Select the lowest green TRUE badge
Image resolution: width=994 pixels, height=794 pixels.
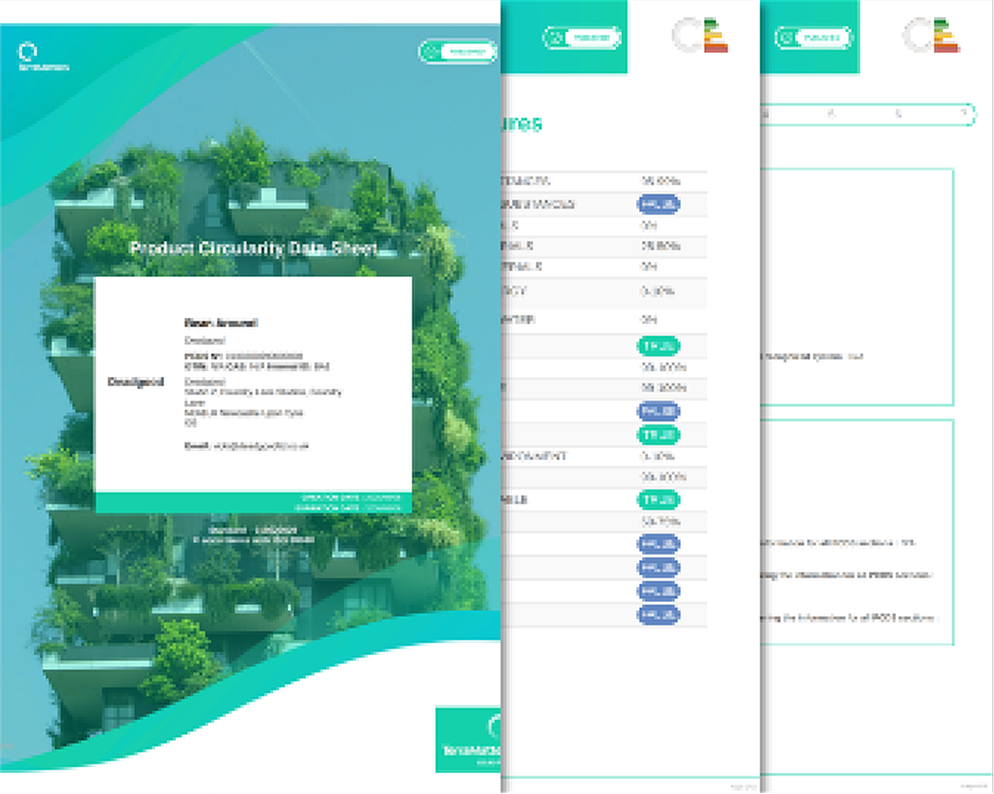[x=658, y=499]
